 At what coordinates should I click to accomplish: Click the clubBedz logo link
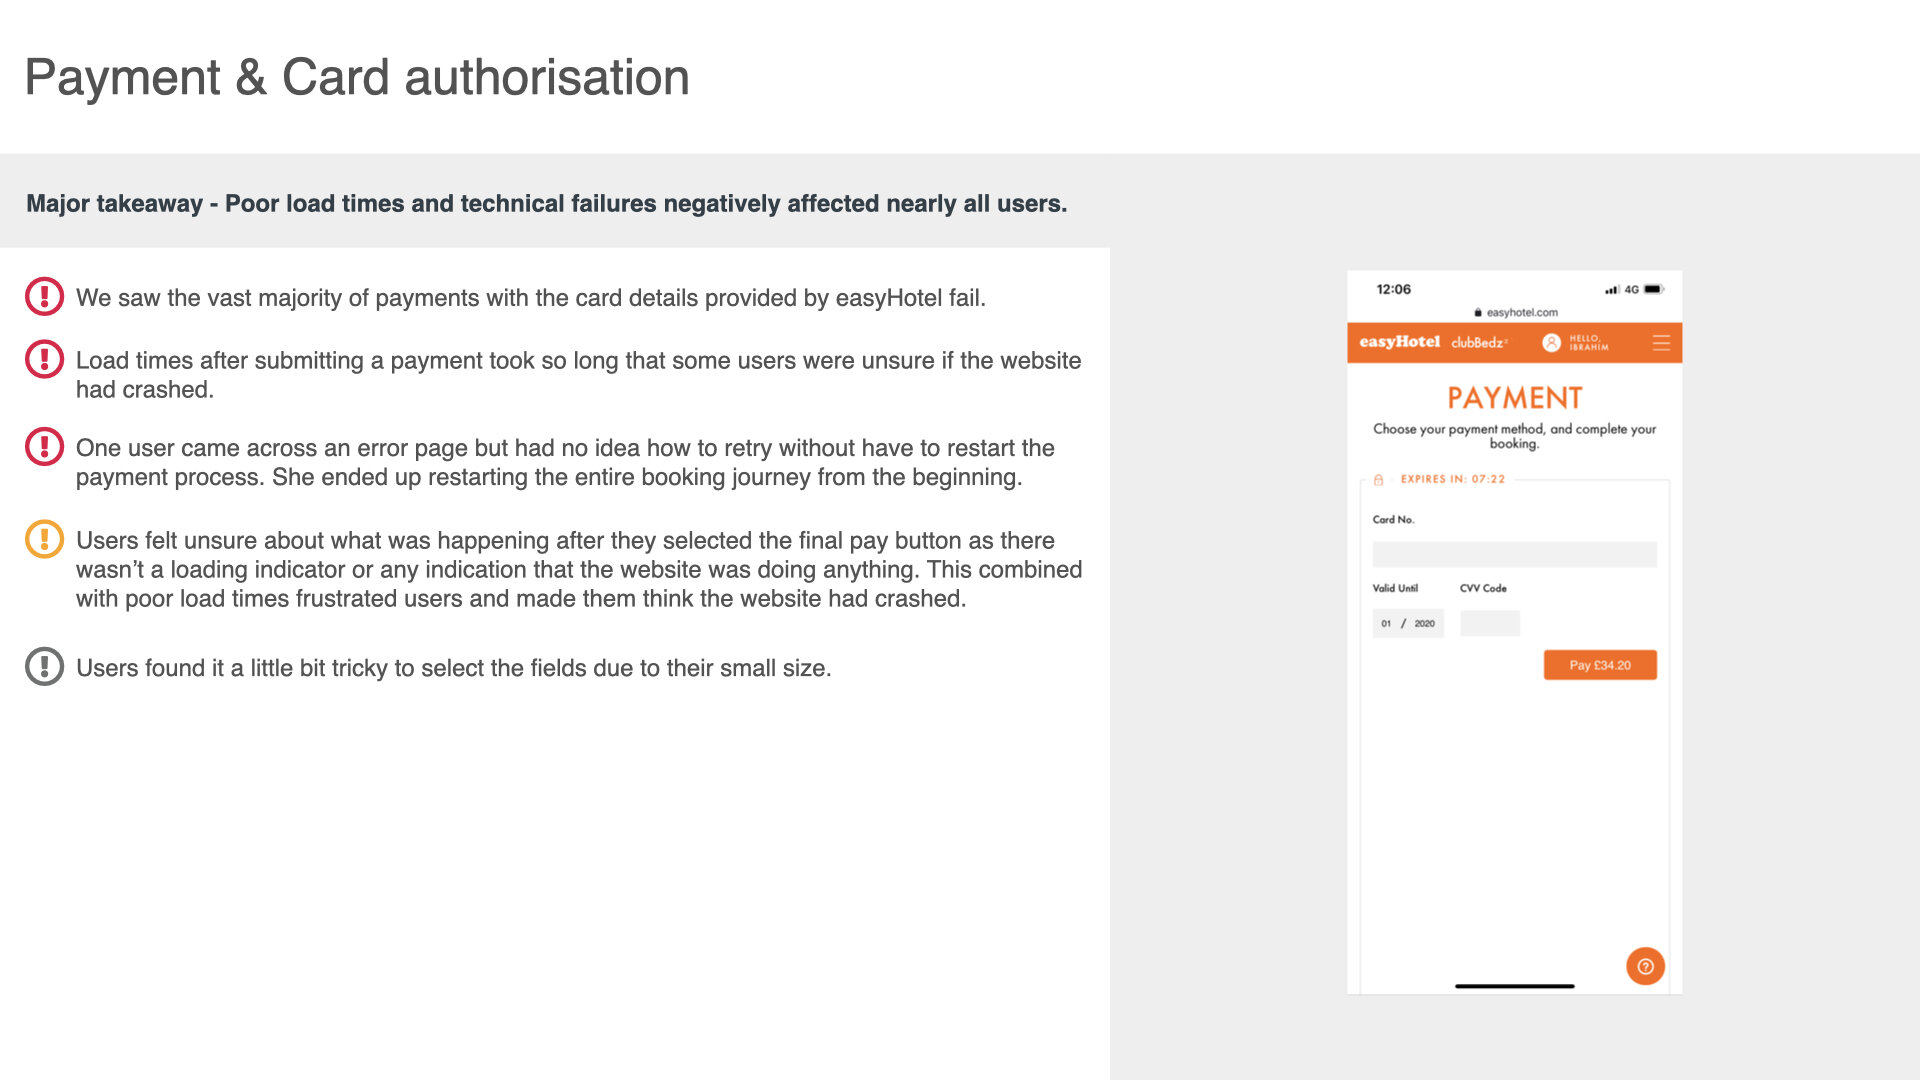1479,343
